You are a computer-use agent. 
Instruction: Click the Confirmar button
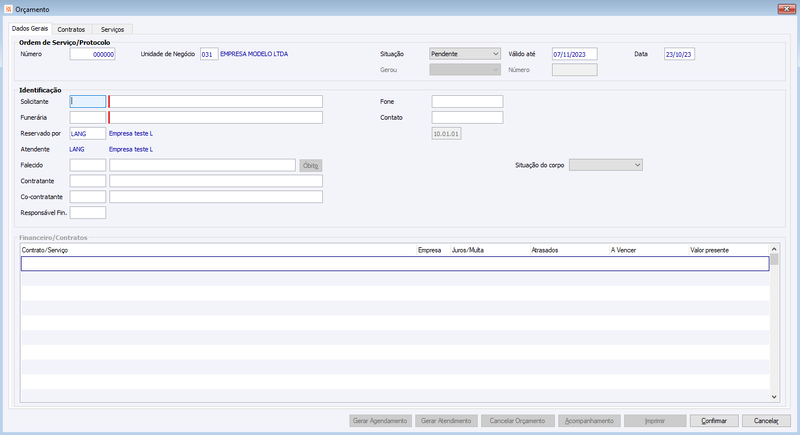(714, 421)
